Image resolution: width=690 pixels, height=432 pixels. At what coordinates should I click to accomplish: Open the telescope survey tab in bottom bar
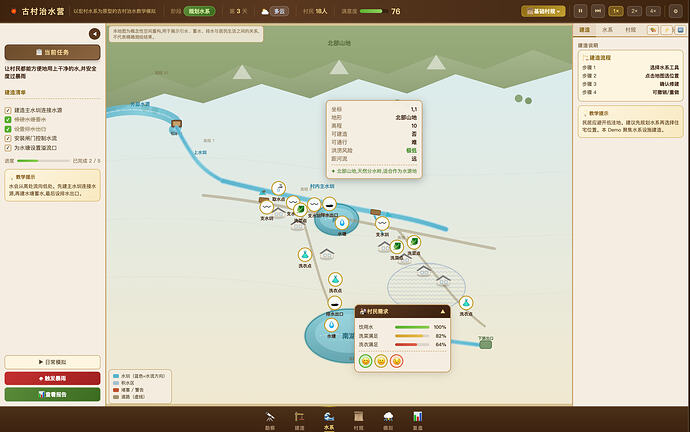point(270,420)
